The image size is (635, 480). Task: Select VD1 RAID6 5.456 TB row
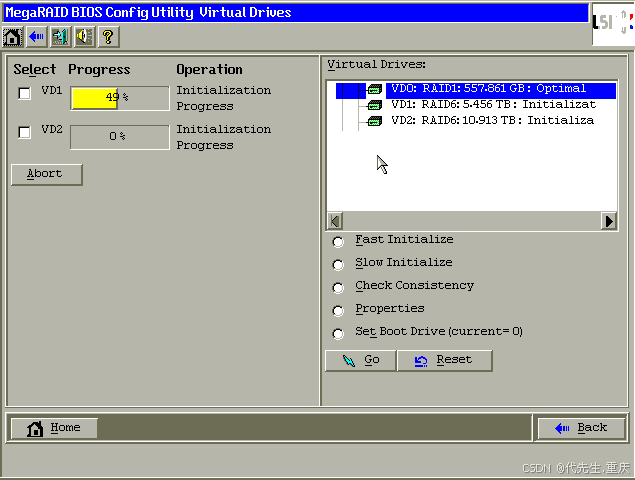pyautogui.click(x=494, y=105)
